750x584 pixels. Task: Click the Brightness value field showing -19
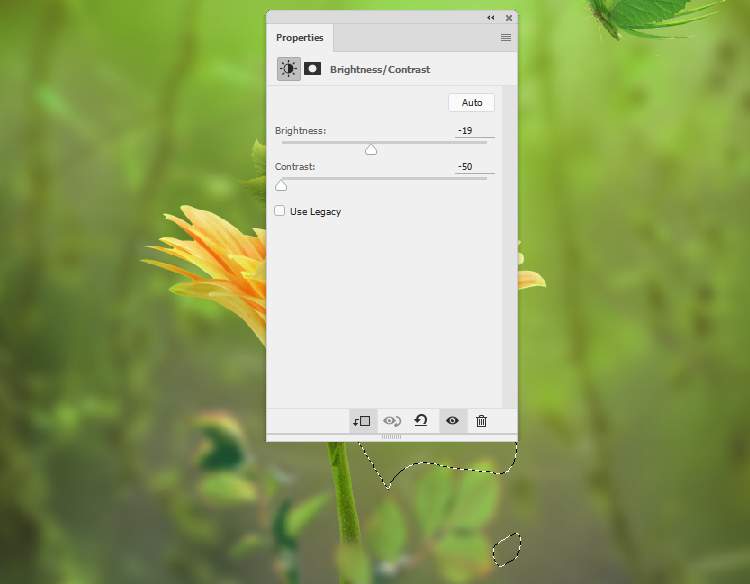pyautogui.click(x=474, y=131)
